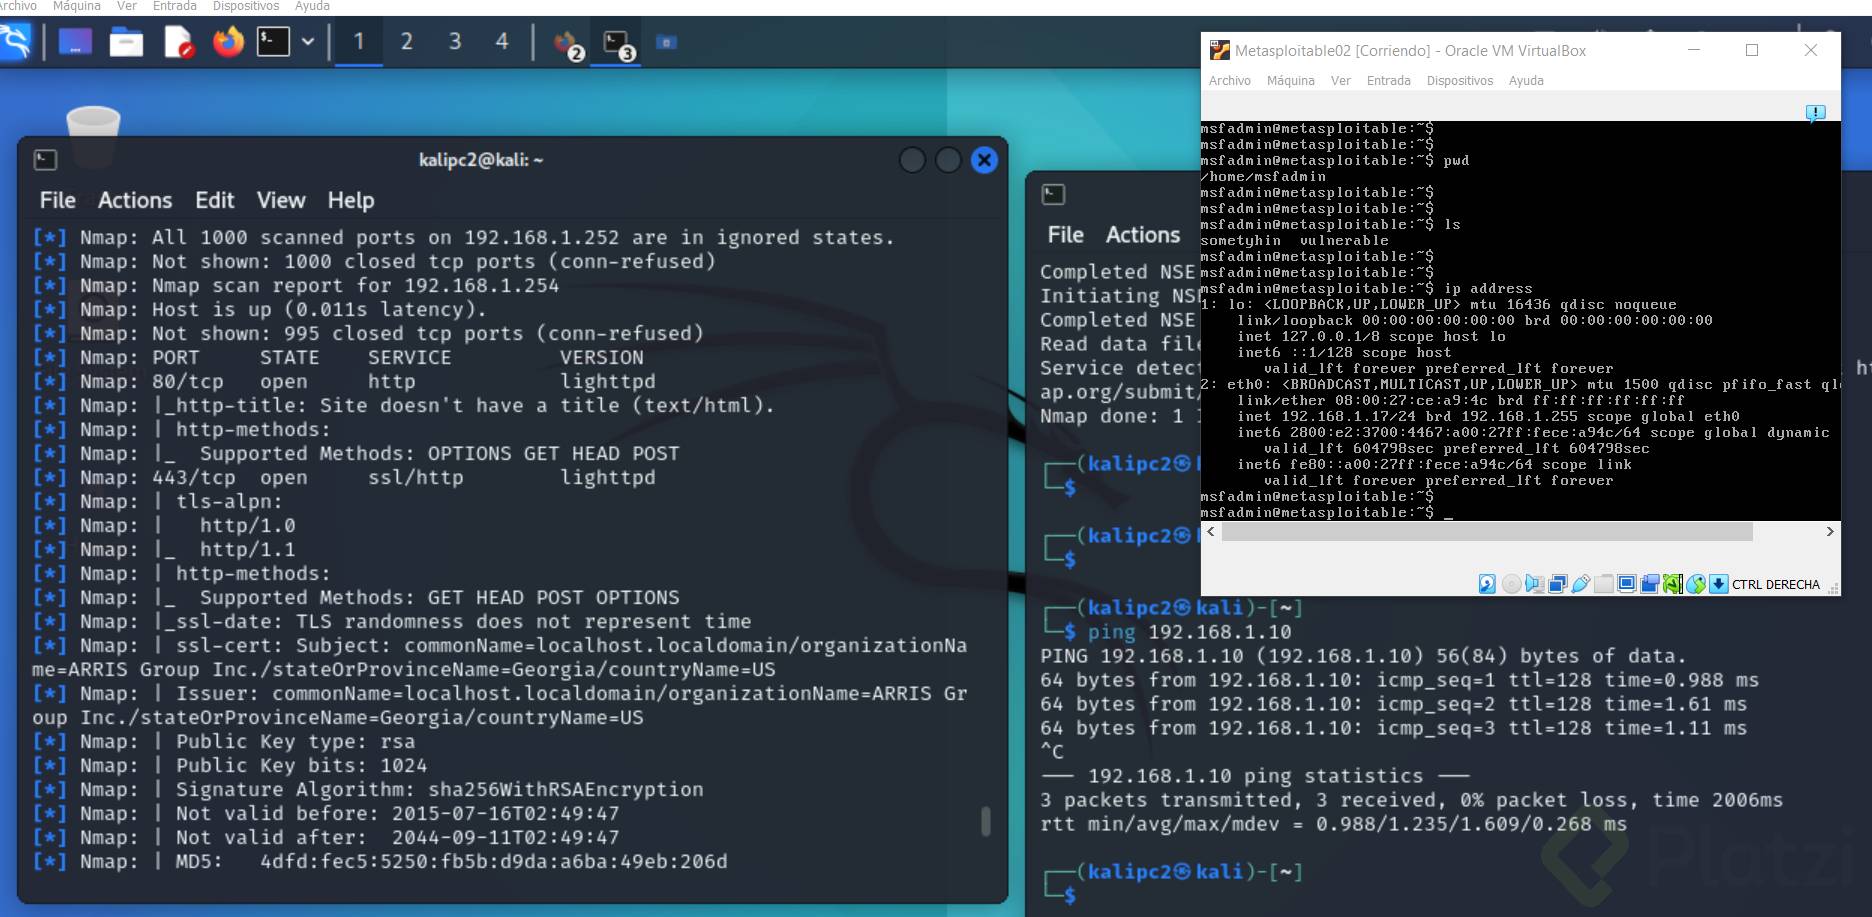Launch Firefox from the panel launcher

pos(228,42)
